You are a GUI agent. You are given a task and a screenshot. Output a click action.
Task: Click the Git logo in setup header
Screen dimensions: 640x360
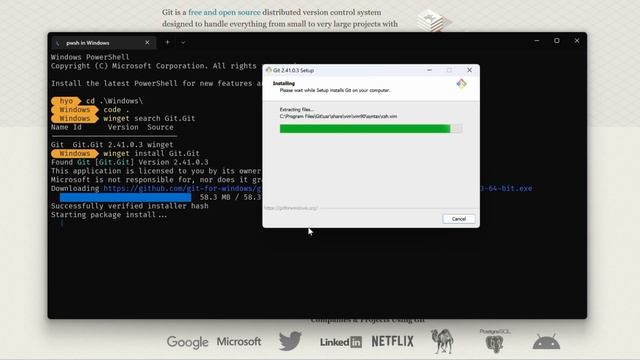tap(461, 84)
